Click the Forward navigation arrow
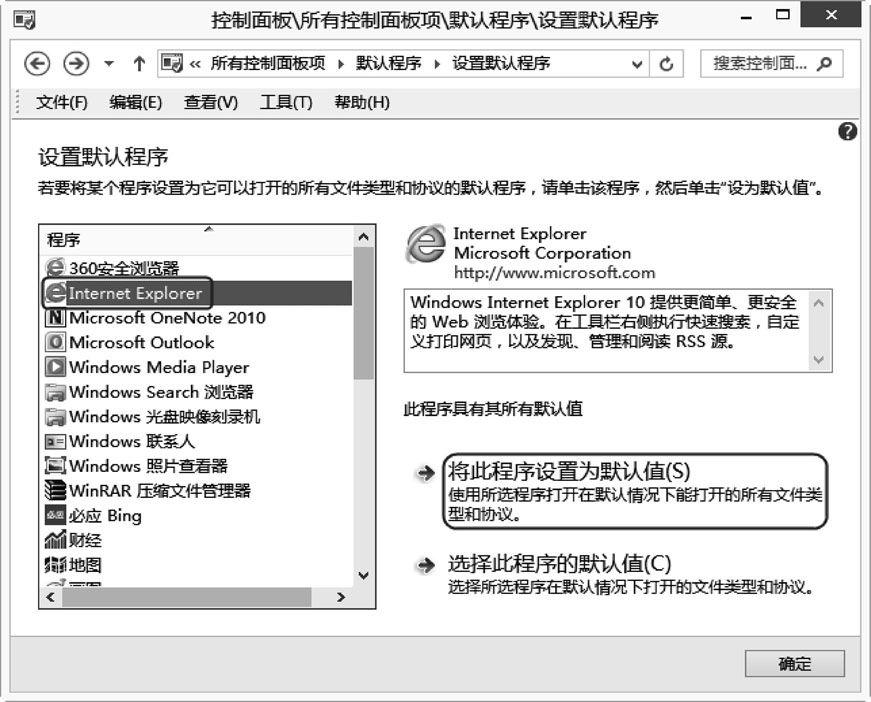This screenshot has width=871, height=702. click(x=76, y=64)
